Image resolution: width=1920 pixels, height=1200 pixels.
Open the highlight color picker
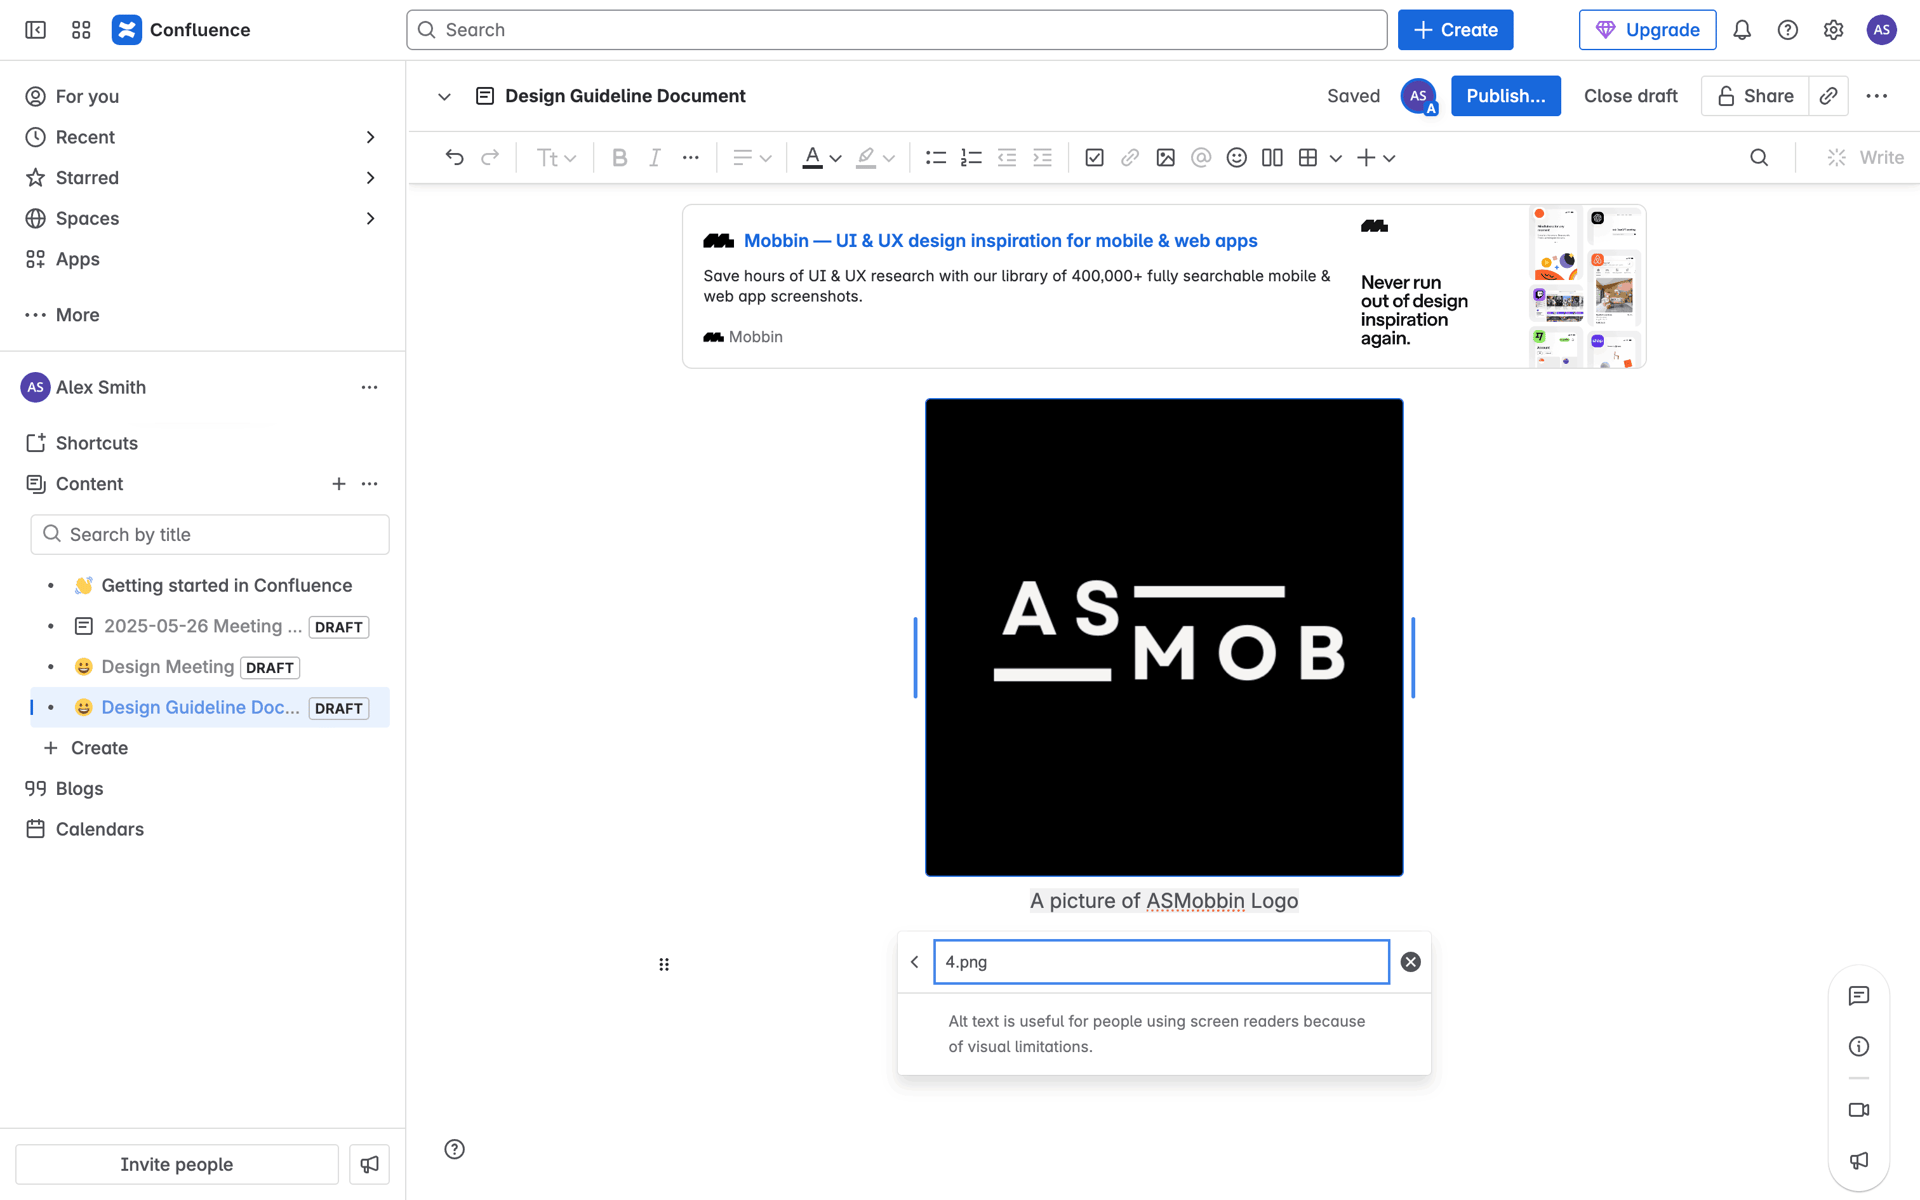(x=888, y=158)
